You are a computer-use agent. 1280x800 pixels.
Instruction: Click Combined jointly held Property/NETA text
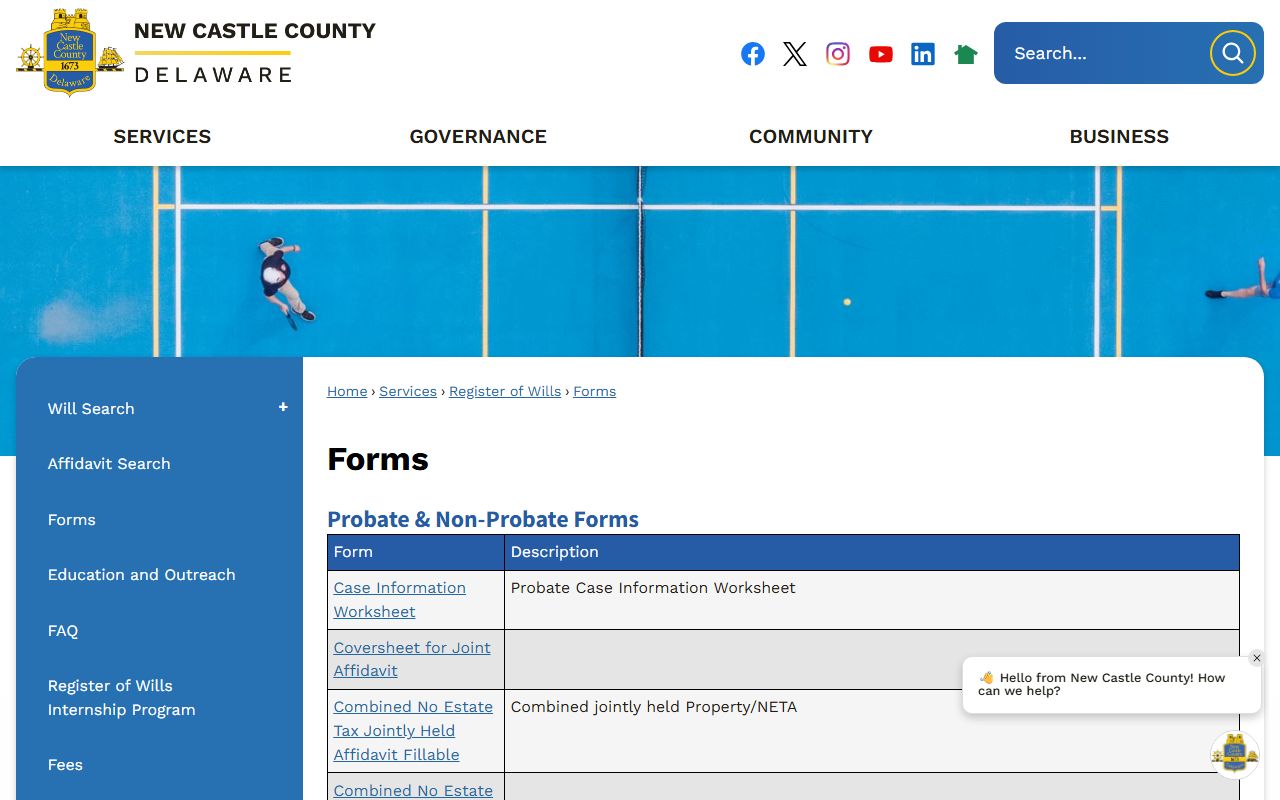[654, 707]
